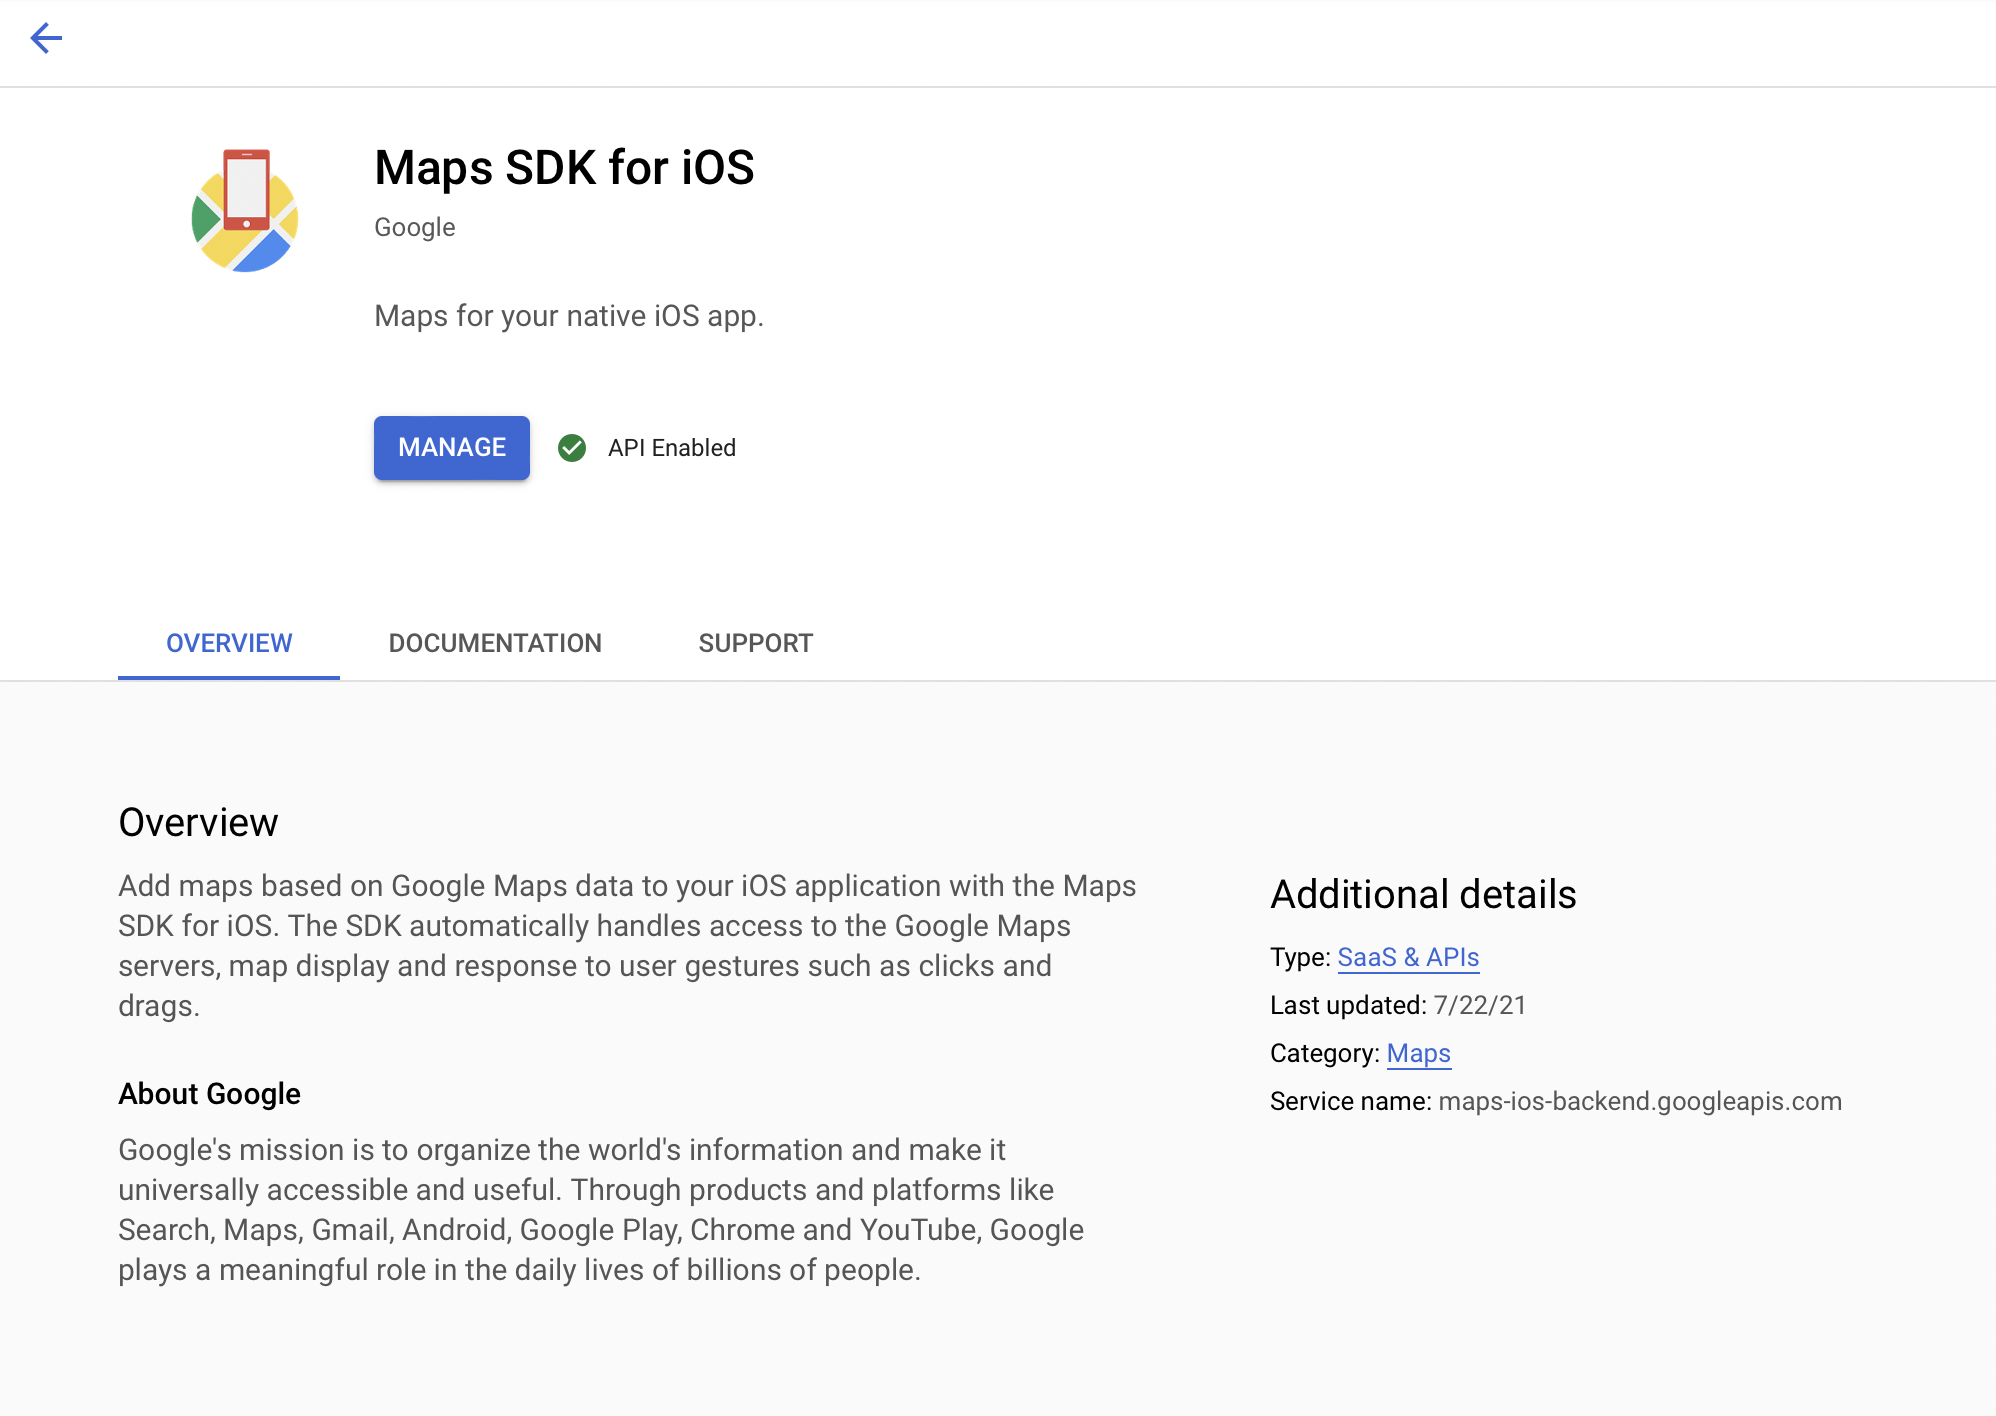Click the green API Enabled checkmark icon
The height and width of the screenshot is (1416, 1996).
[572, 448]
